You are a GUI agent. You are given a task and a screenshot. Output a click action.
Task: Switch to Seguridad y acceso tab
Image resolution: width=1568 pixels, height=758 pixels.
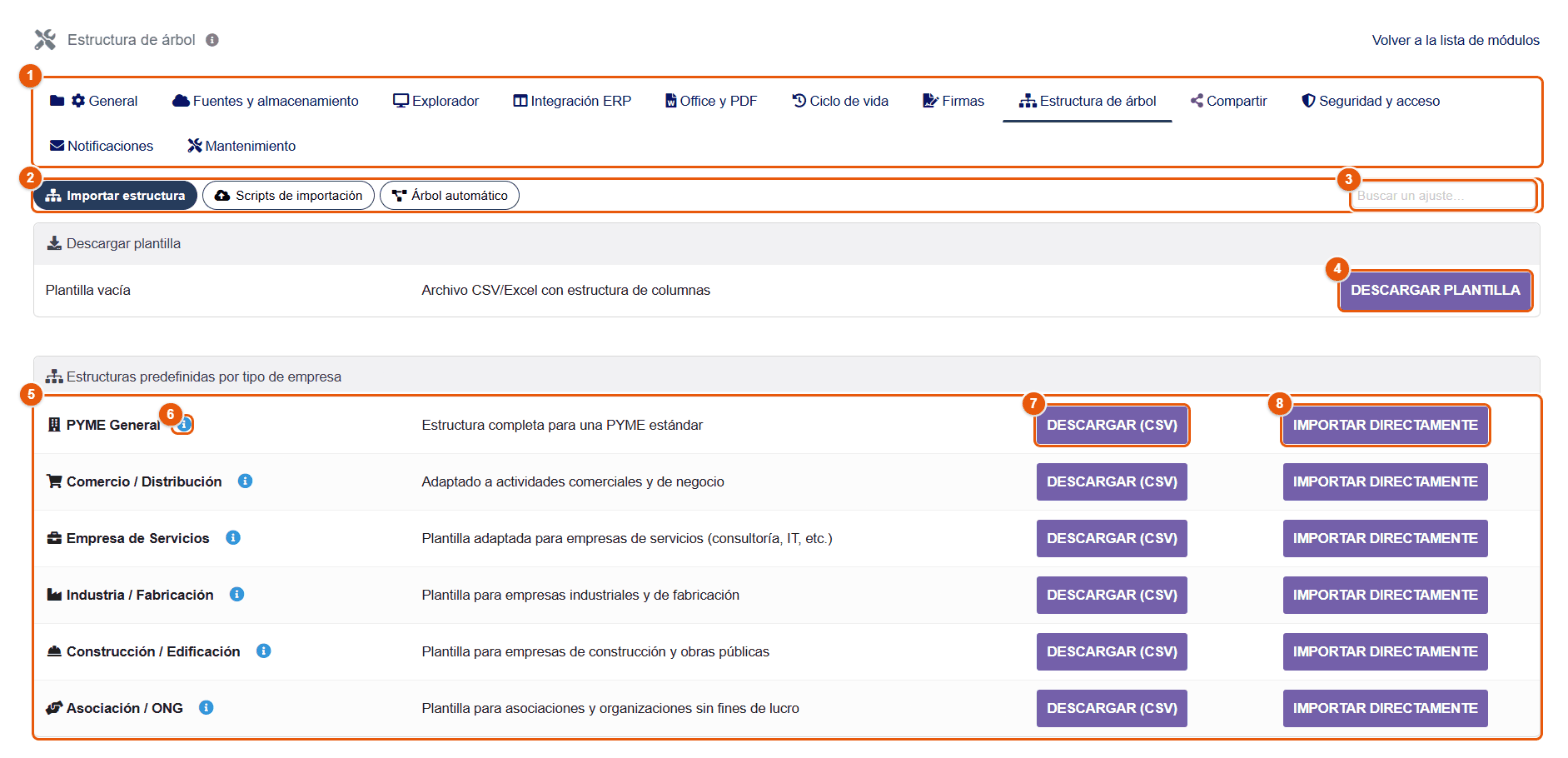coord(1370,101)
